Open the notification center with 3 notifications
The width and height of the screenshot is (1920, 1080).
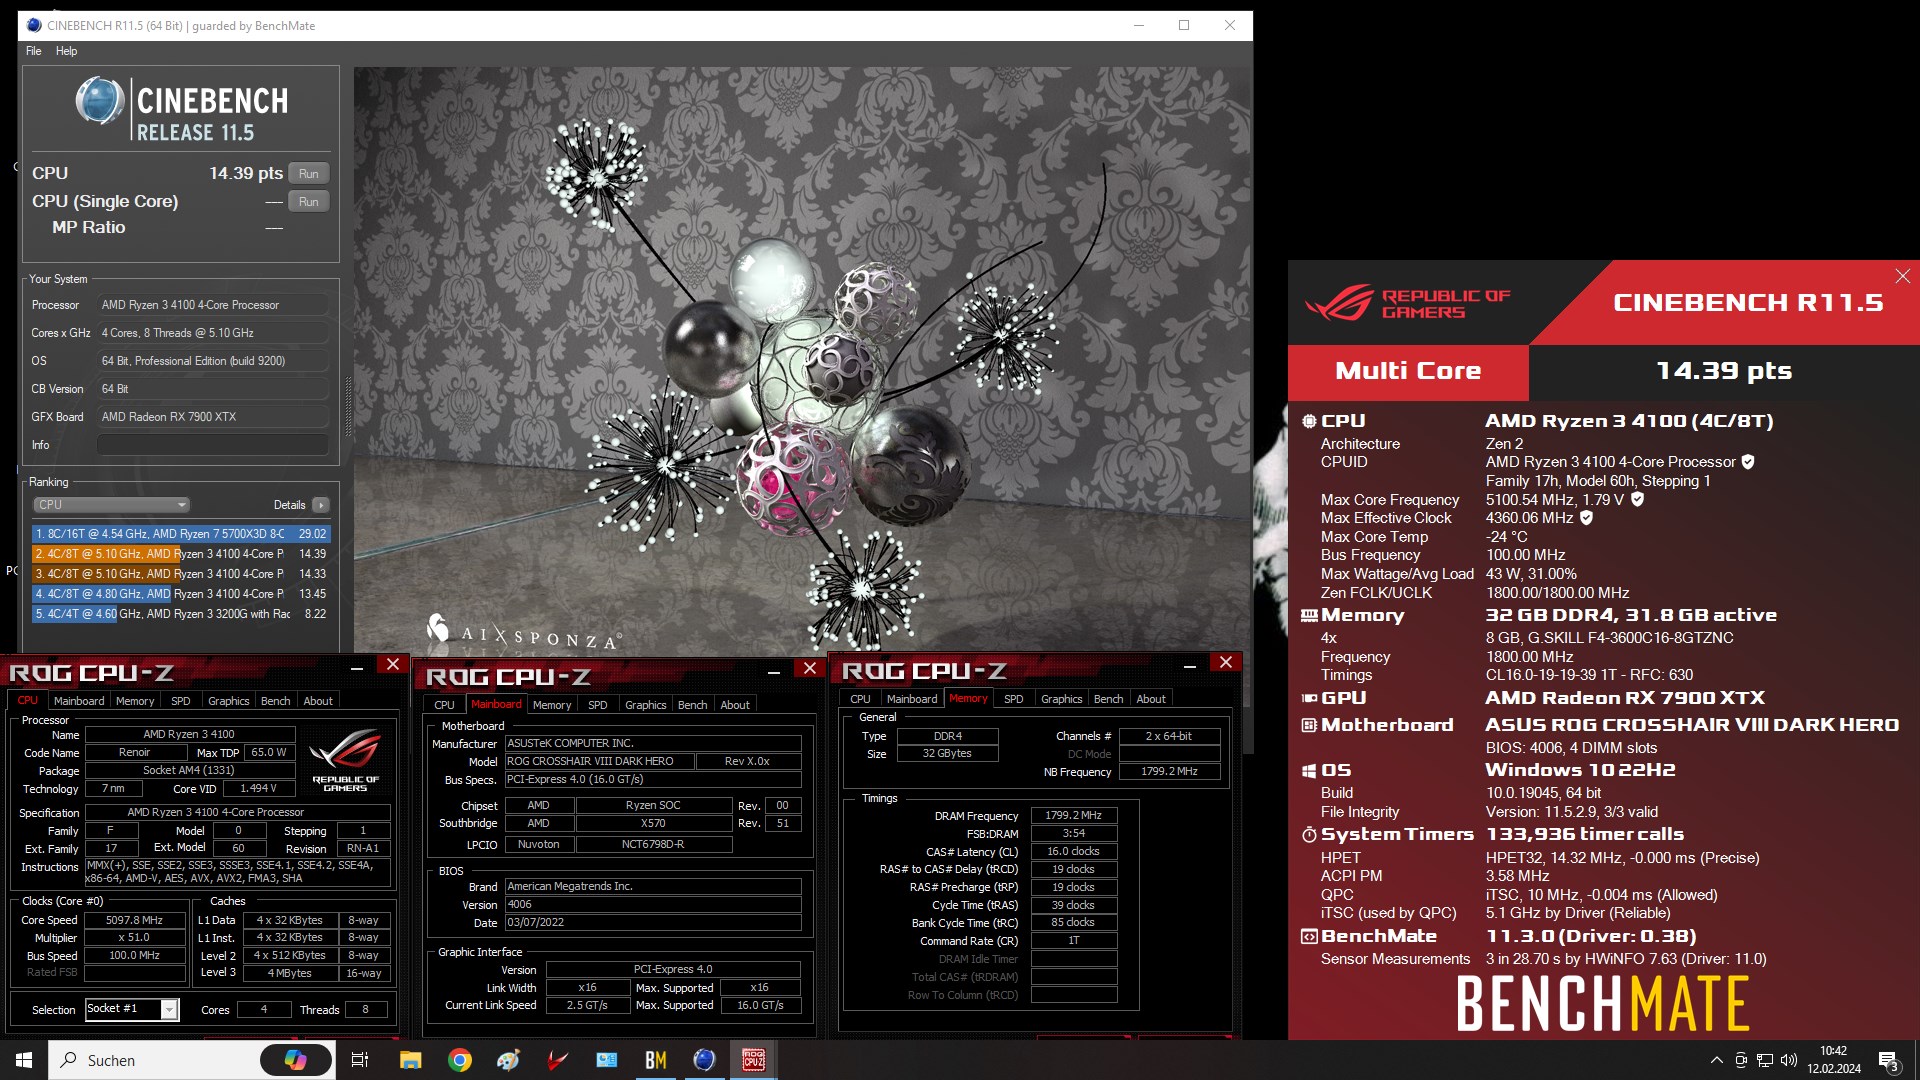click(x=1889, y=1061)
